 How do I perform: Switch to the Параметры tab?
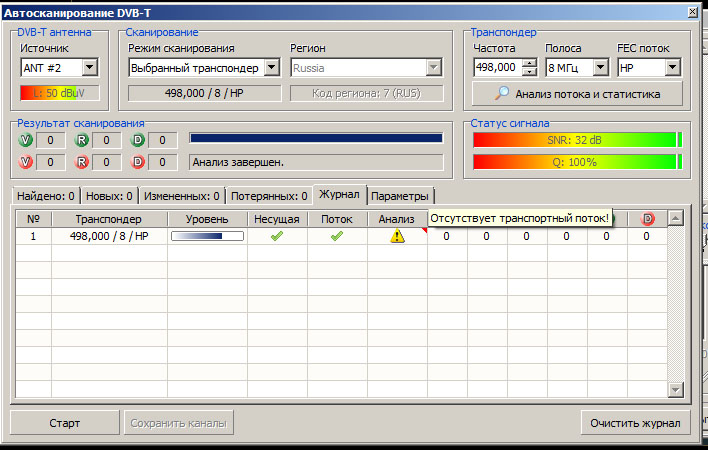399,196
